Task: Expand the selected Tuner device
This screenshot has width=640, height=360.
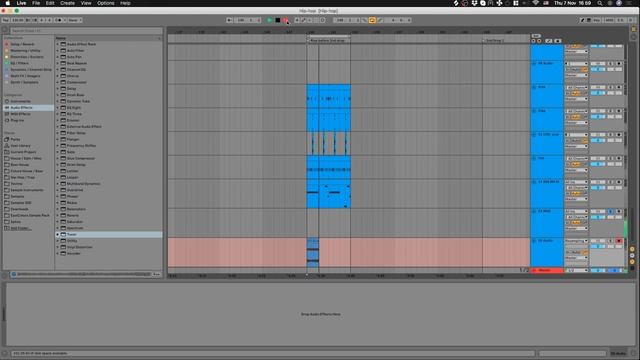Action: [58, 235]
